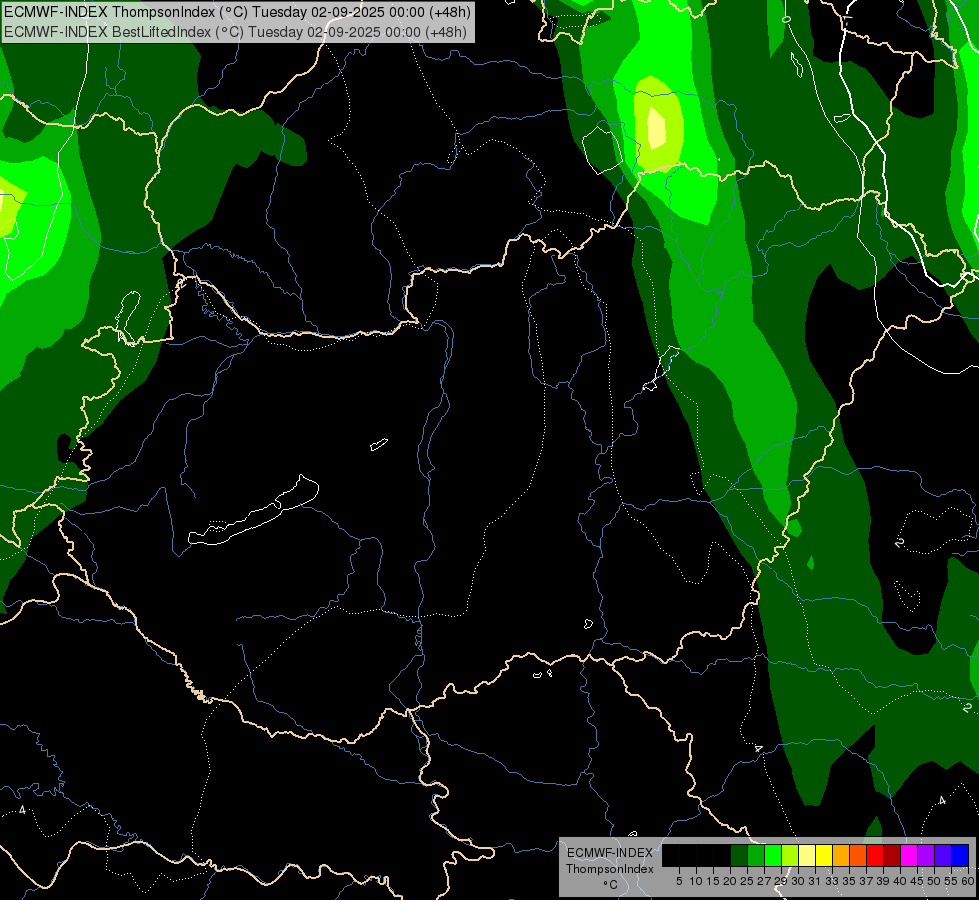Select the orange 33–35 legend swatch
The height and width of the screenshot is (900, 979).
click(x=841, y=855)
